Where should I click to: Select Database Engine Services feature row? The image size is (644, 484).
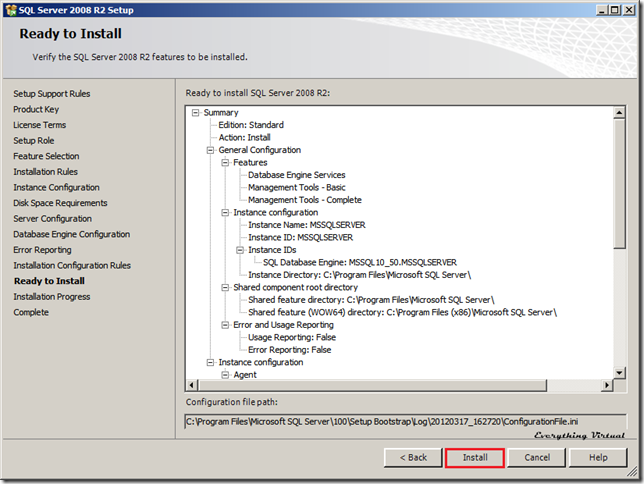[x=297, y=175]
